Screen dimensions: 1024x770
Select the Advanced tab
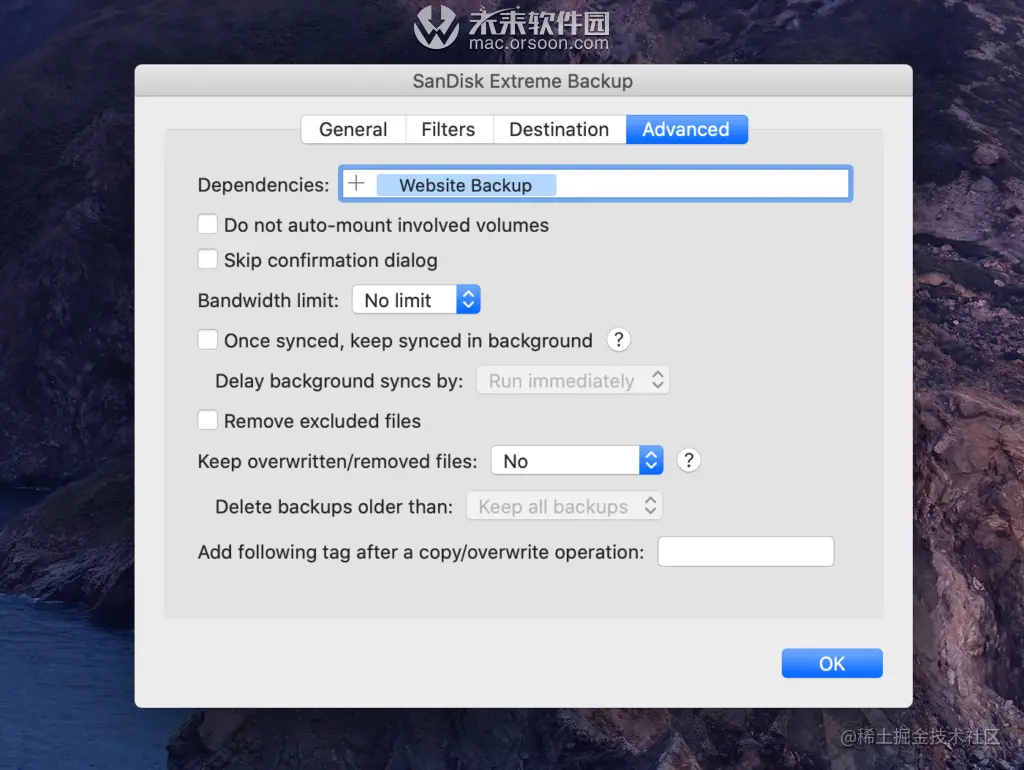coord(686,129)
